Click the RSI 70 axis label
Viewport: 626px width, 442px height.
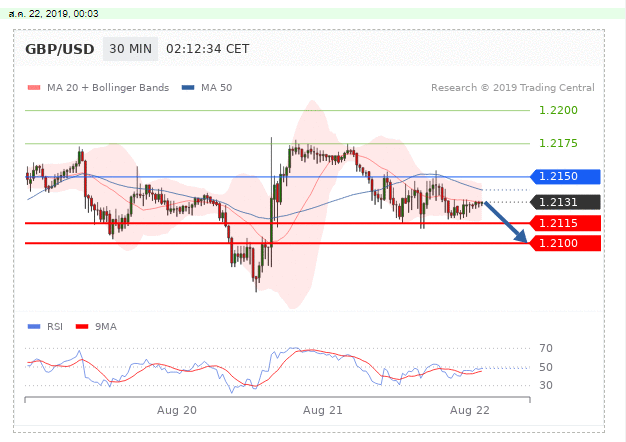coord(546,348)
